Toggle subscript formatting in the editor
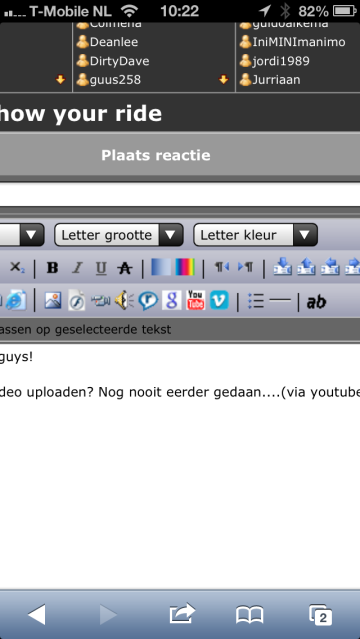The image size is (360, 639). [17, 268]
